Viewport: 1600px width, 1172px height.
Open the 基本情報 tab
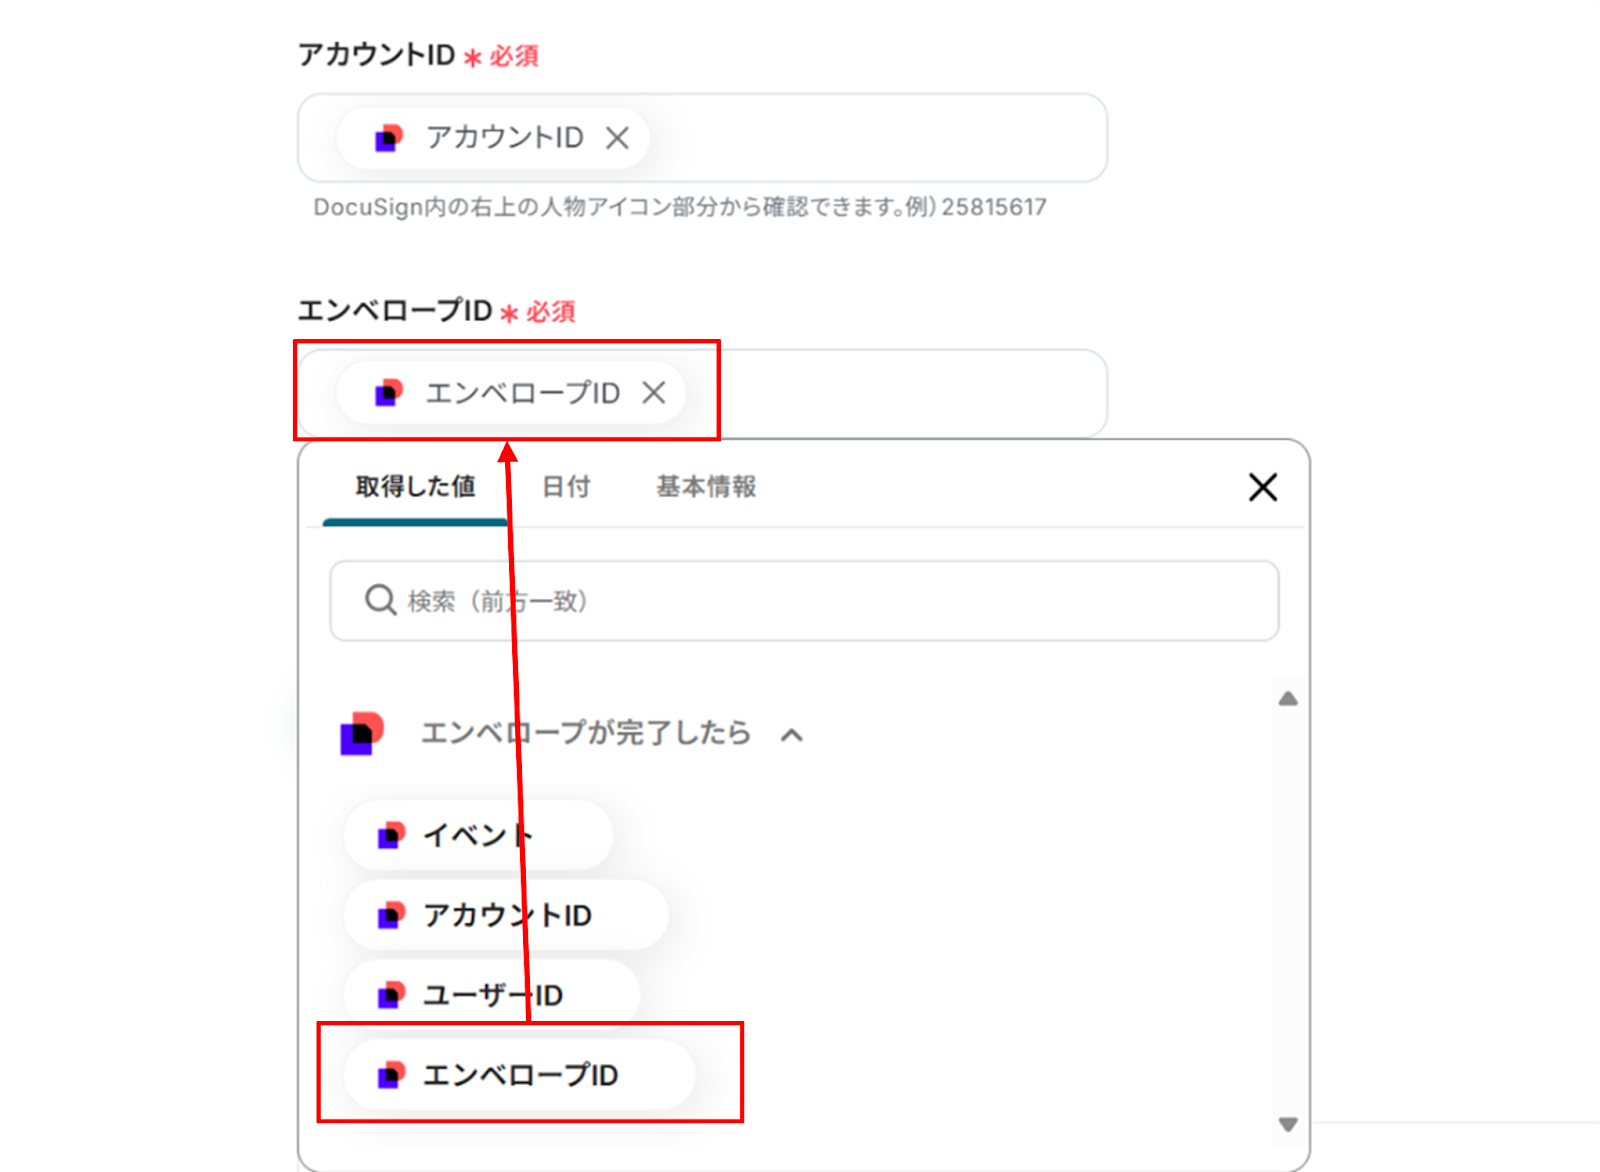pyautogui.click(x=706, y=487)
